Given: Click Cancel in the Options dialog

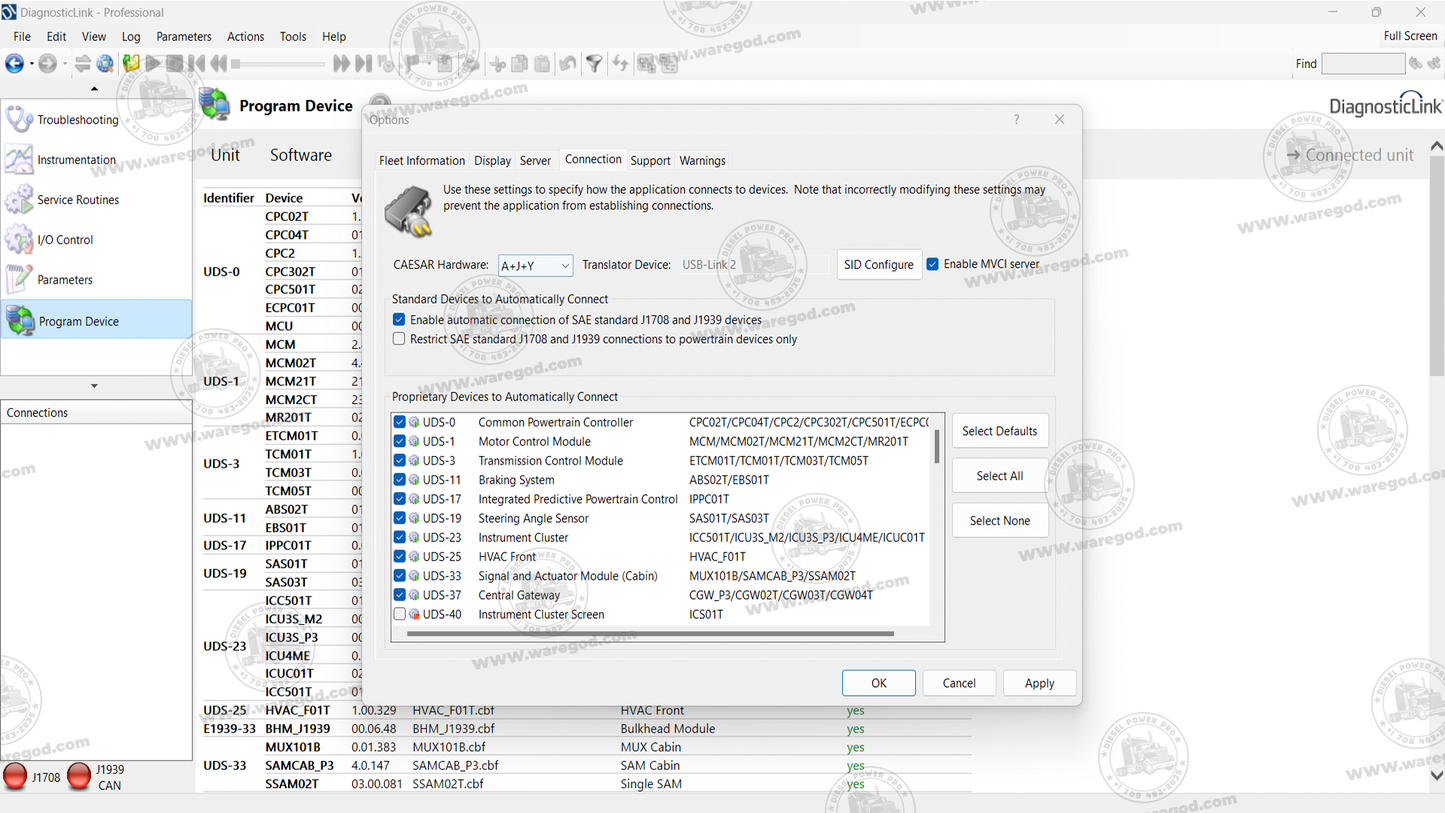Looking at the screenshot, I should [x=959, y=683].
